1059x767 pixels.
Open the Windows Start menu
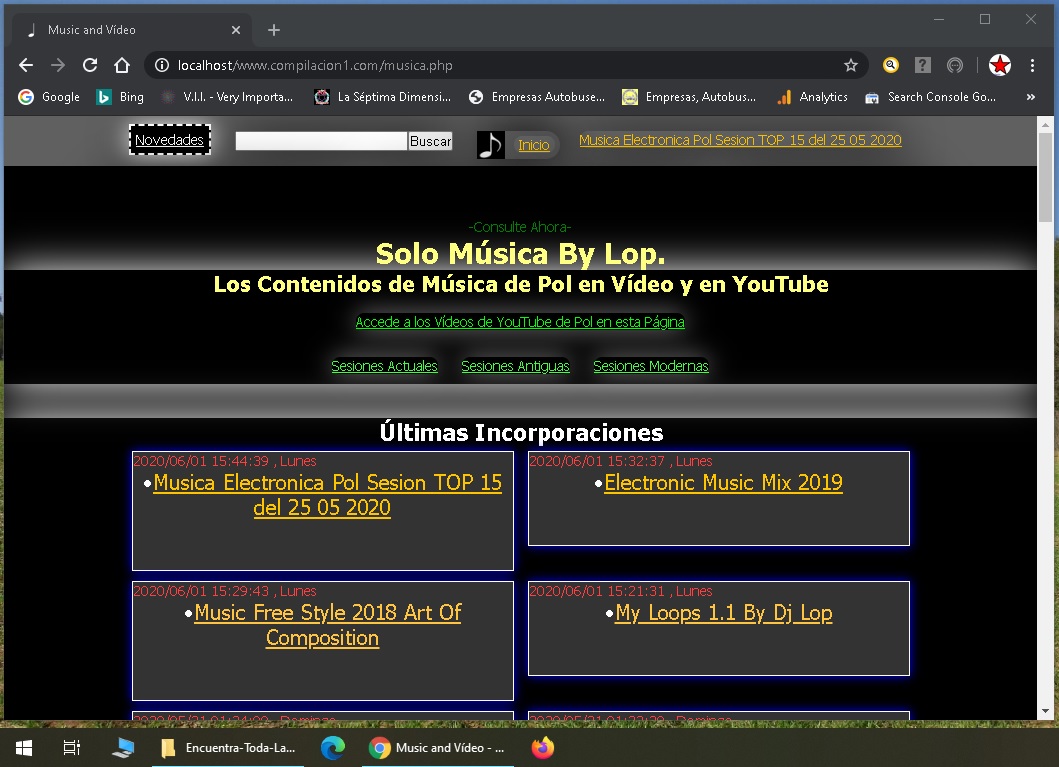(22, 747)
